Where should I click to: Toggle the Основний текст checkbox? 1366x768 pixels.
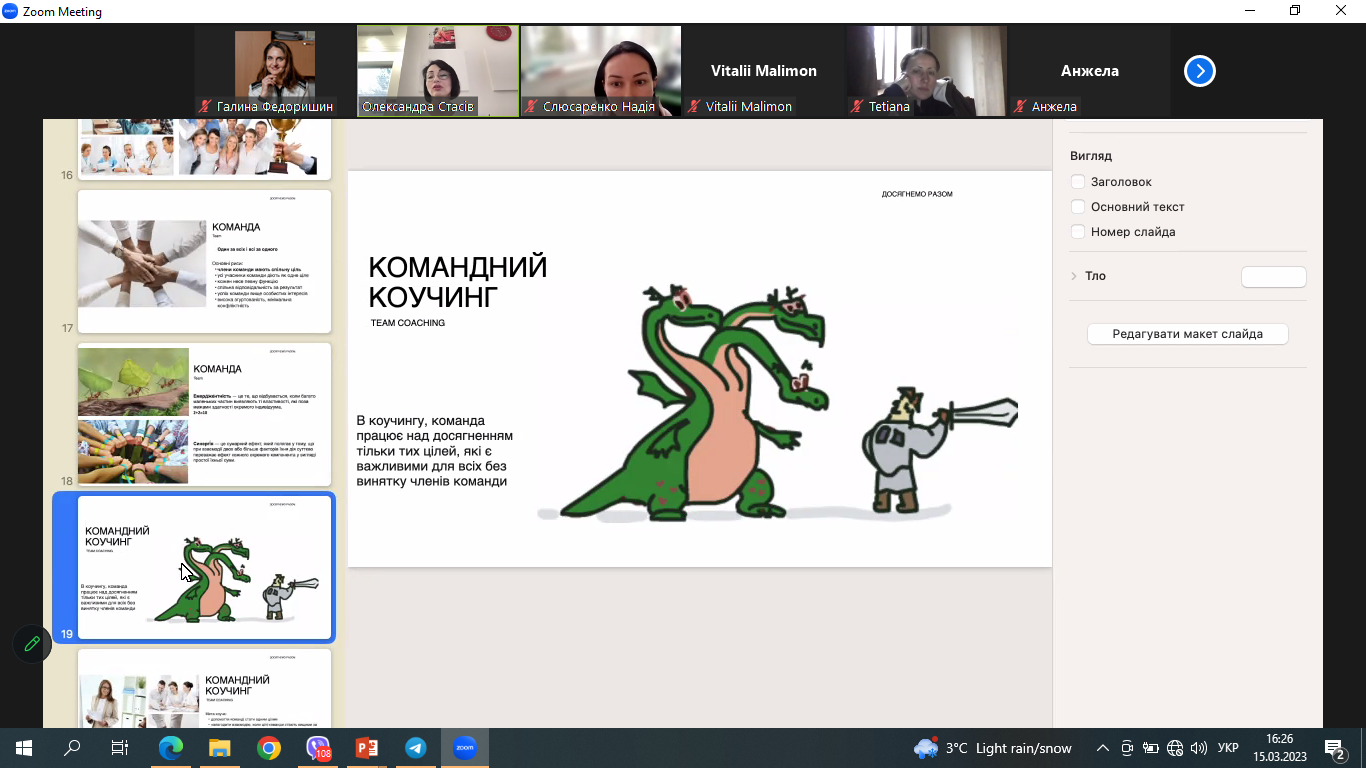pos(1078,207)
